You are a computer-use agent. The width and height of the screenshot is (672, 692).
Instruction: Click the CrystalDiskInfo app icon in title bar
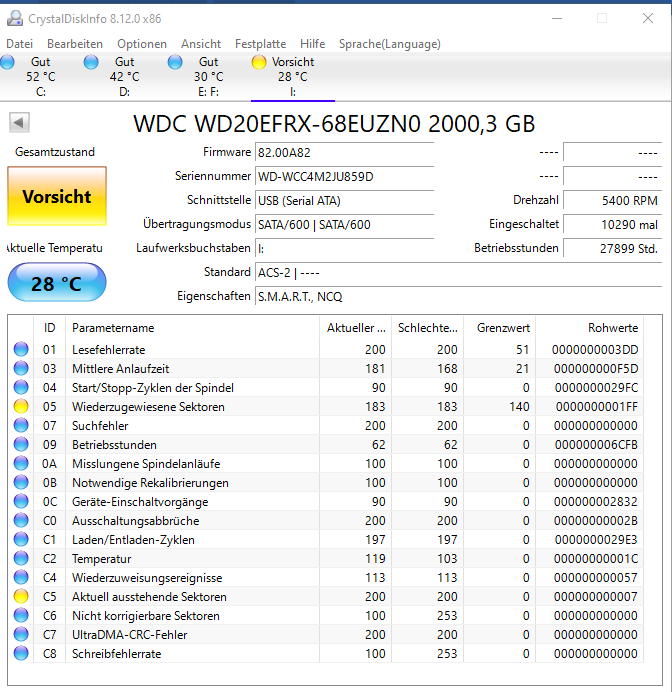(x=15, y=19)
